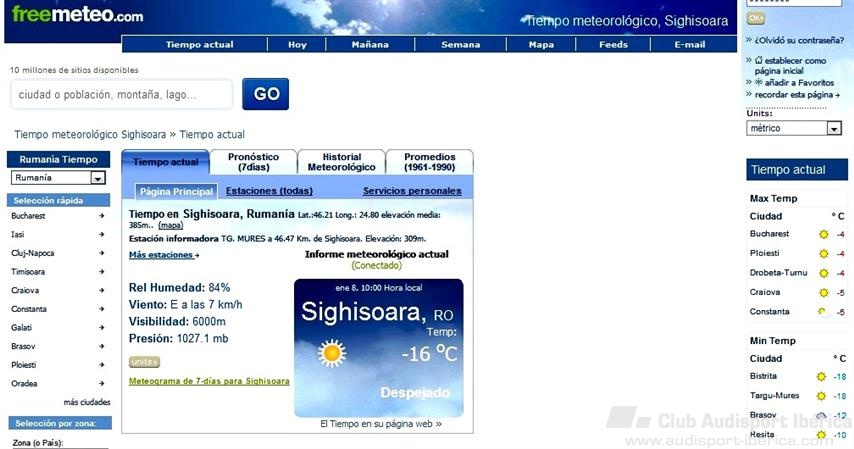Click the large sun icon in Sighisoara forecast
Screen dimensions: 854x449
pos(332,353)
